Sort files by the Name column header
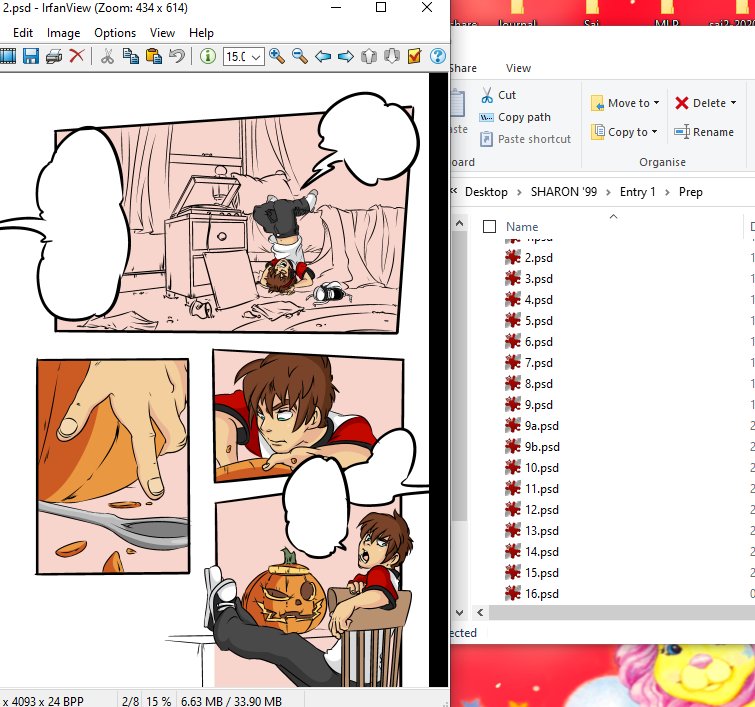This screenshot has width=755, height=707. [x=522, y=226]
